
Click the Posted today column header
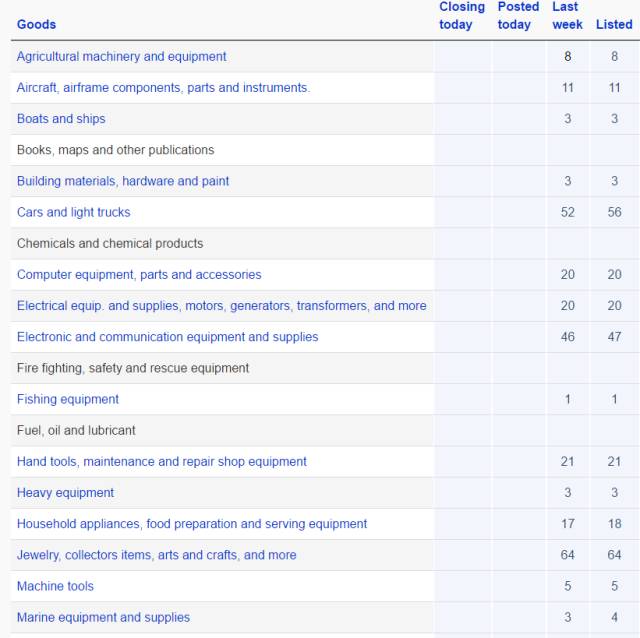pyautogui.click(x=518, y=16)
